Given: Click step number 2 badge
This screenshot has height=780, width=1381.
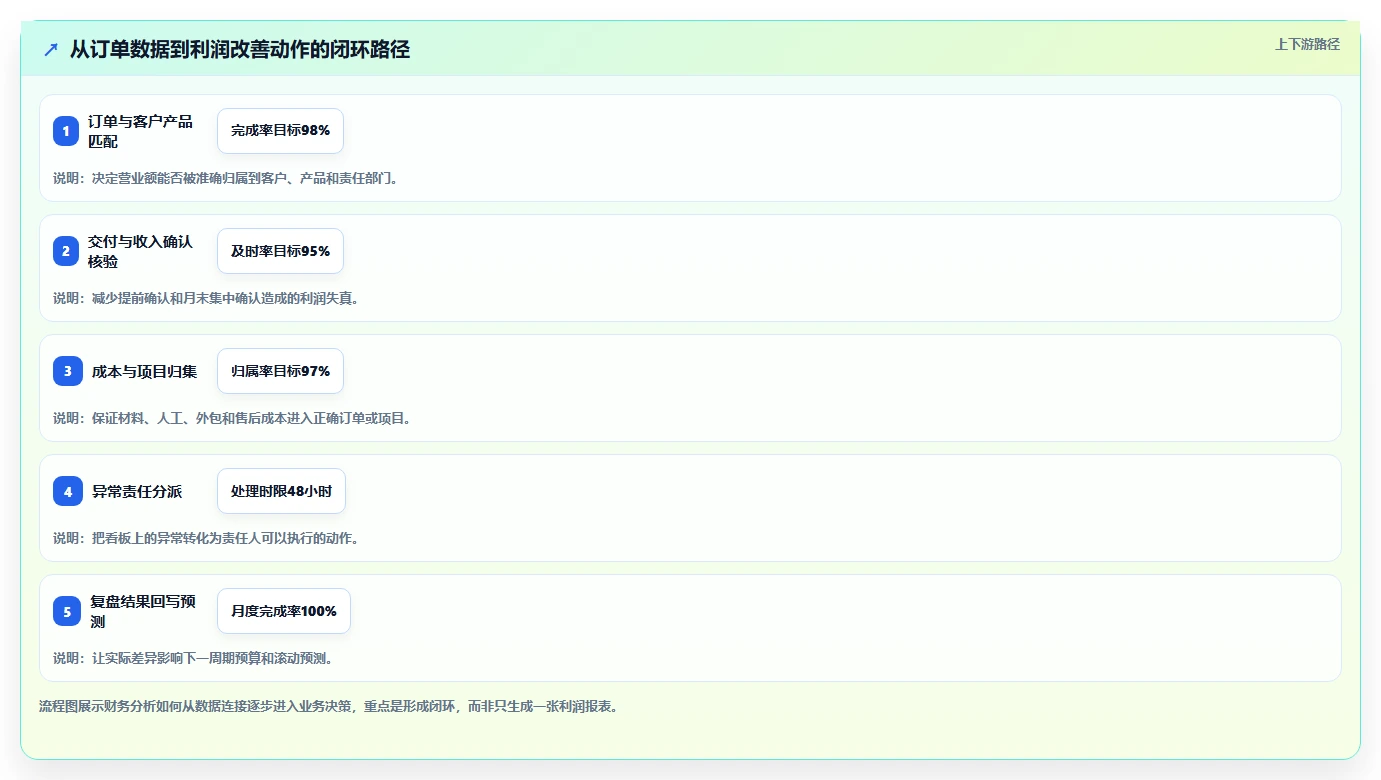Looking at the screenshot, I should [x=66, y=251].
